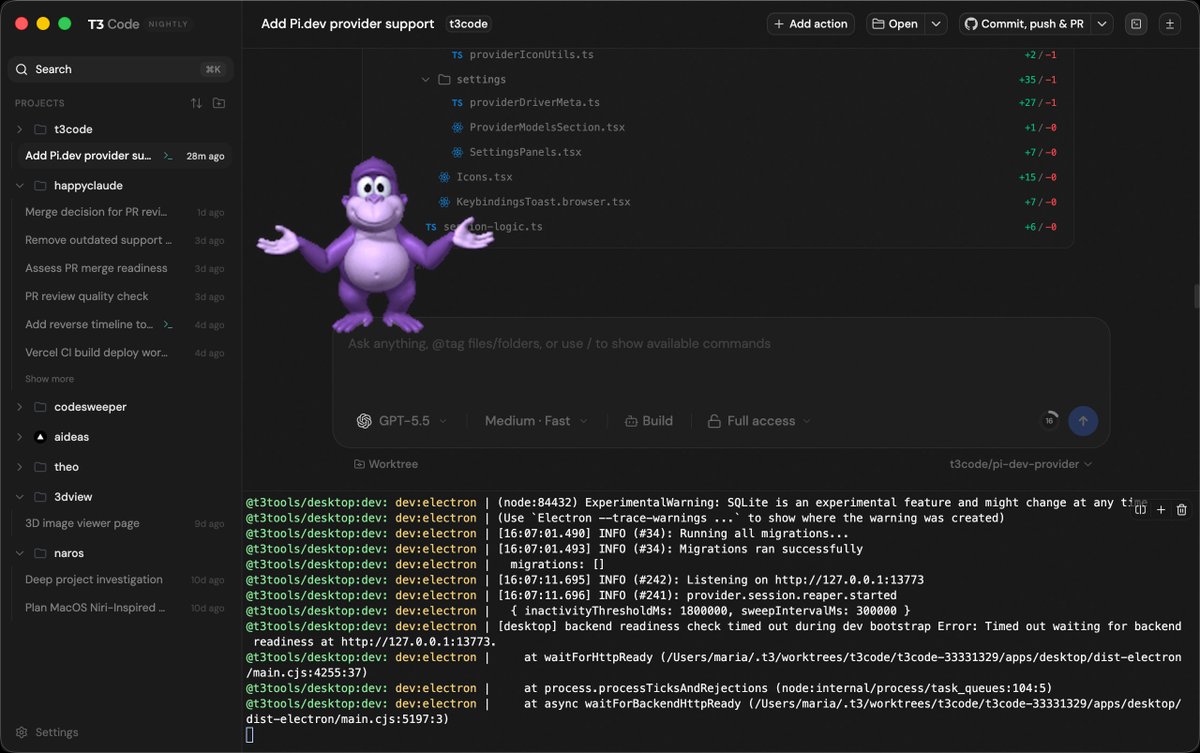
Task: Open Remove outdated support thread
Action: [x=125, y=240]
